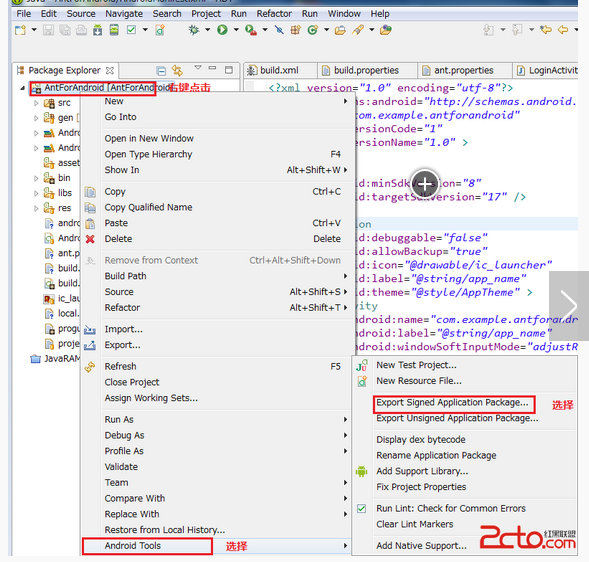
Task: Click Fix Project Properties
Action: pos(421,486)
